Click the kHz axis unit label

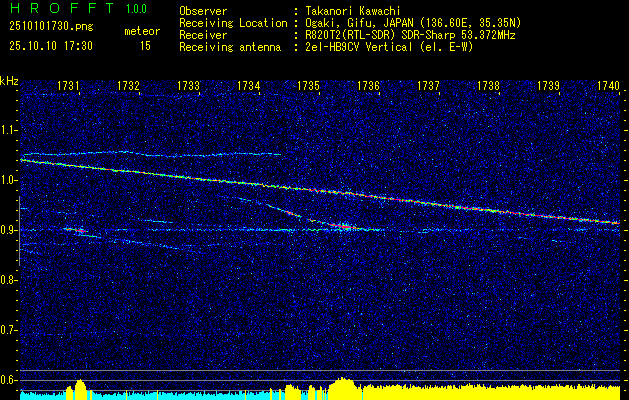pyautogui.click(x=9, y=81)
